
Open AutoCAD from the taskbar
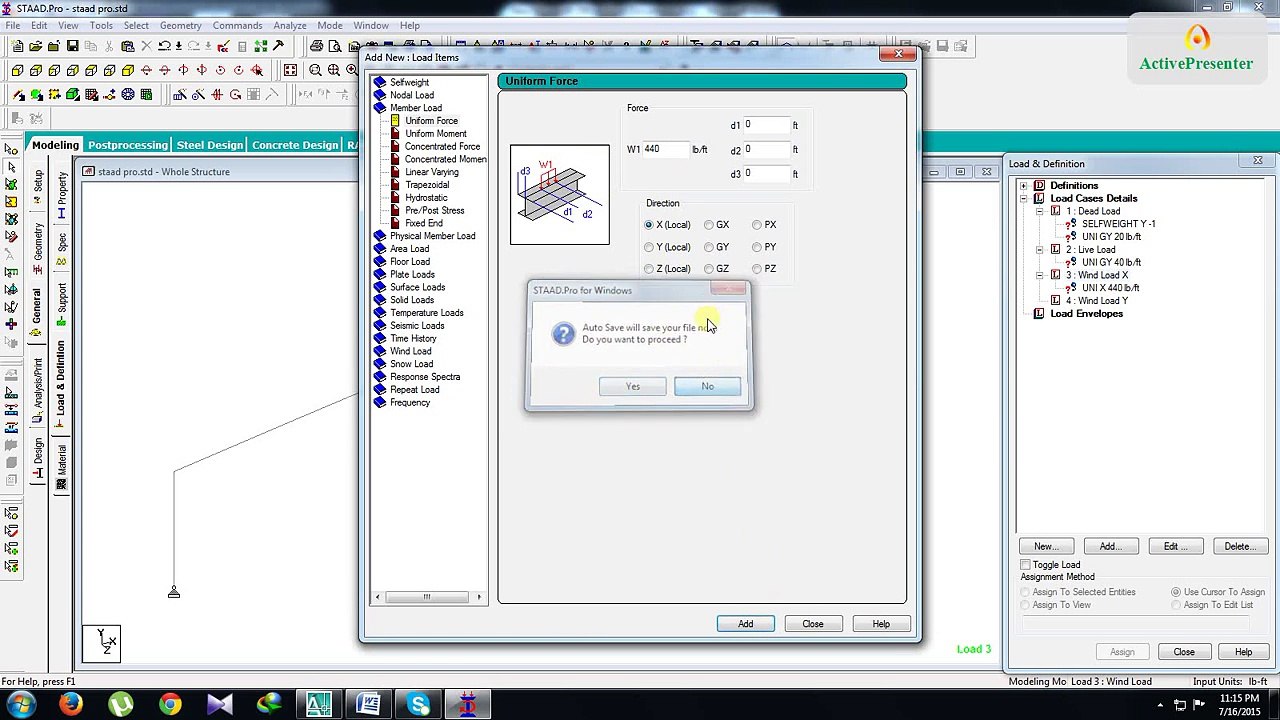click(319, 705)
